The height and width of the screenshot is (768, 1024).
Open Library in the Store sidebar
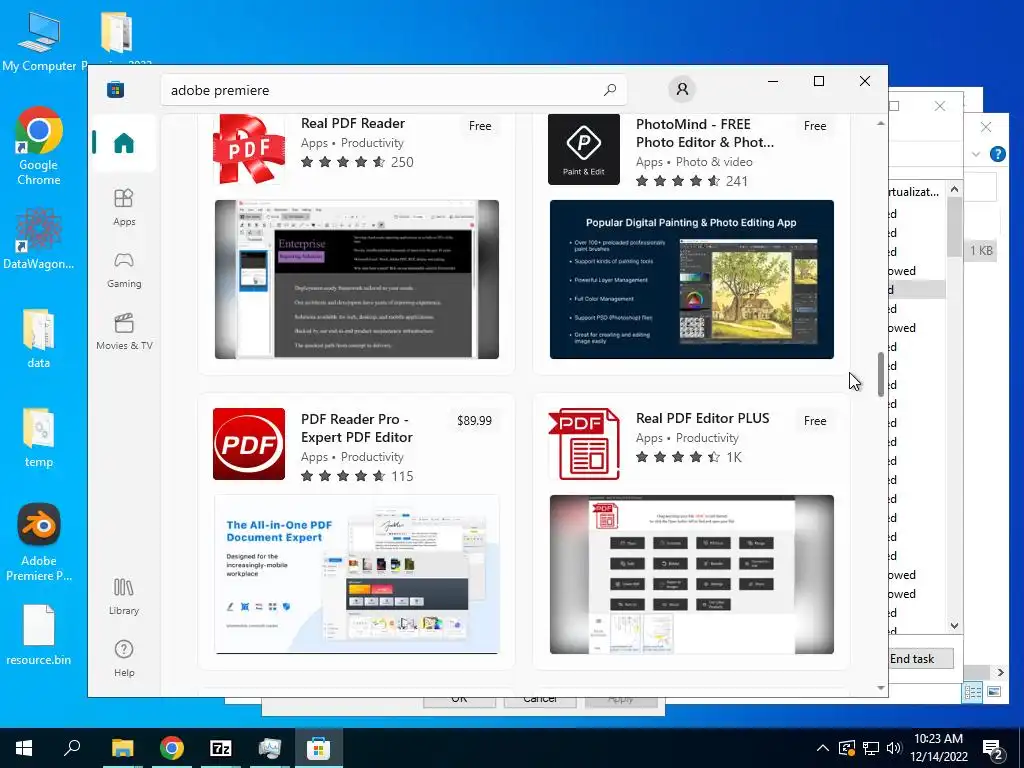(x=123, y=597)
